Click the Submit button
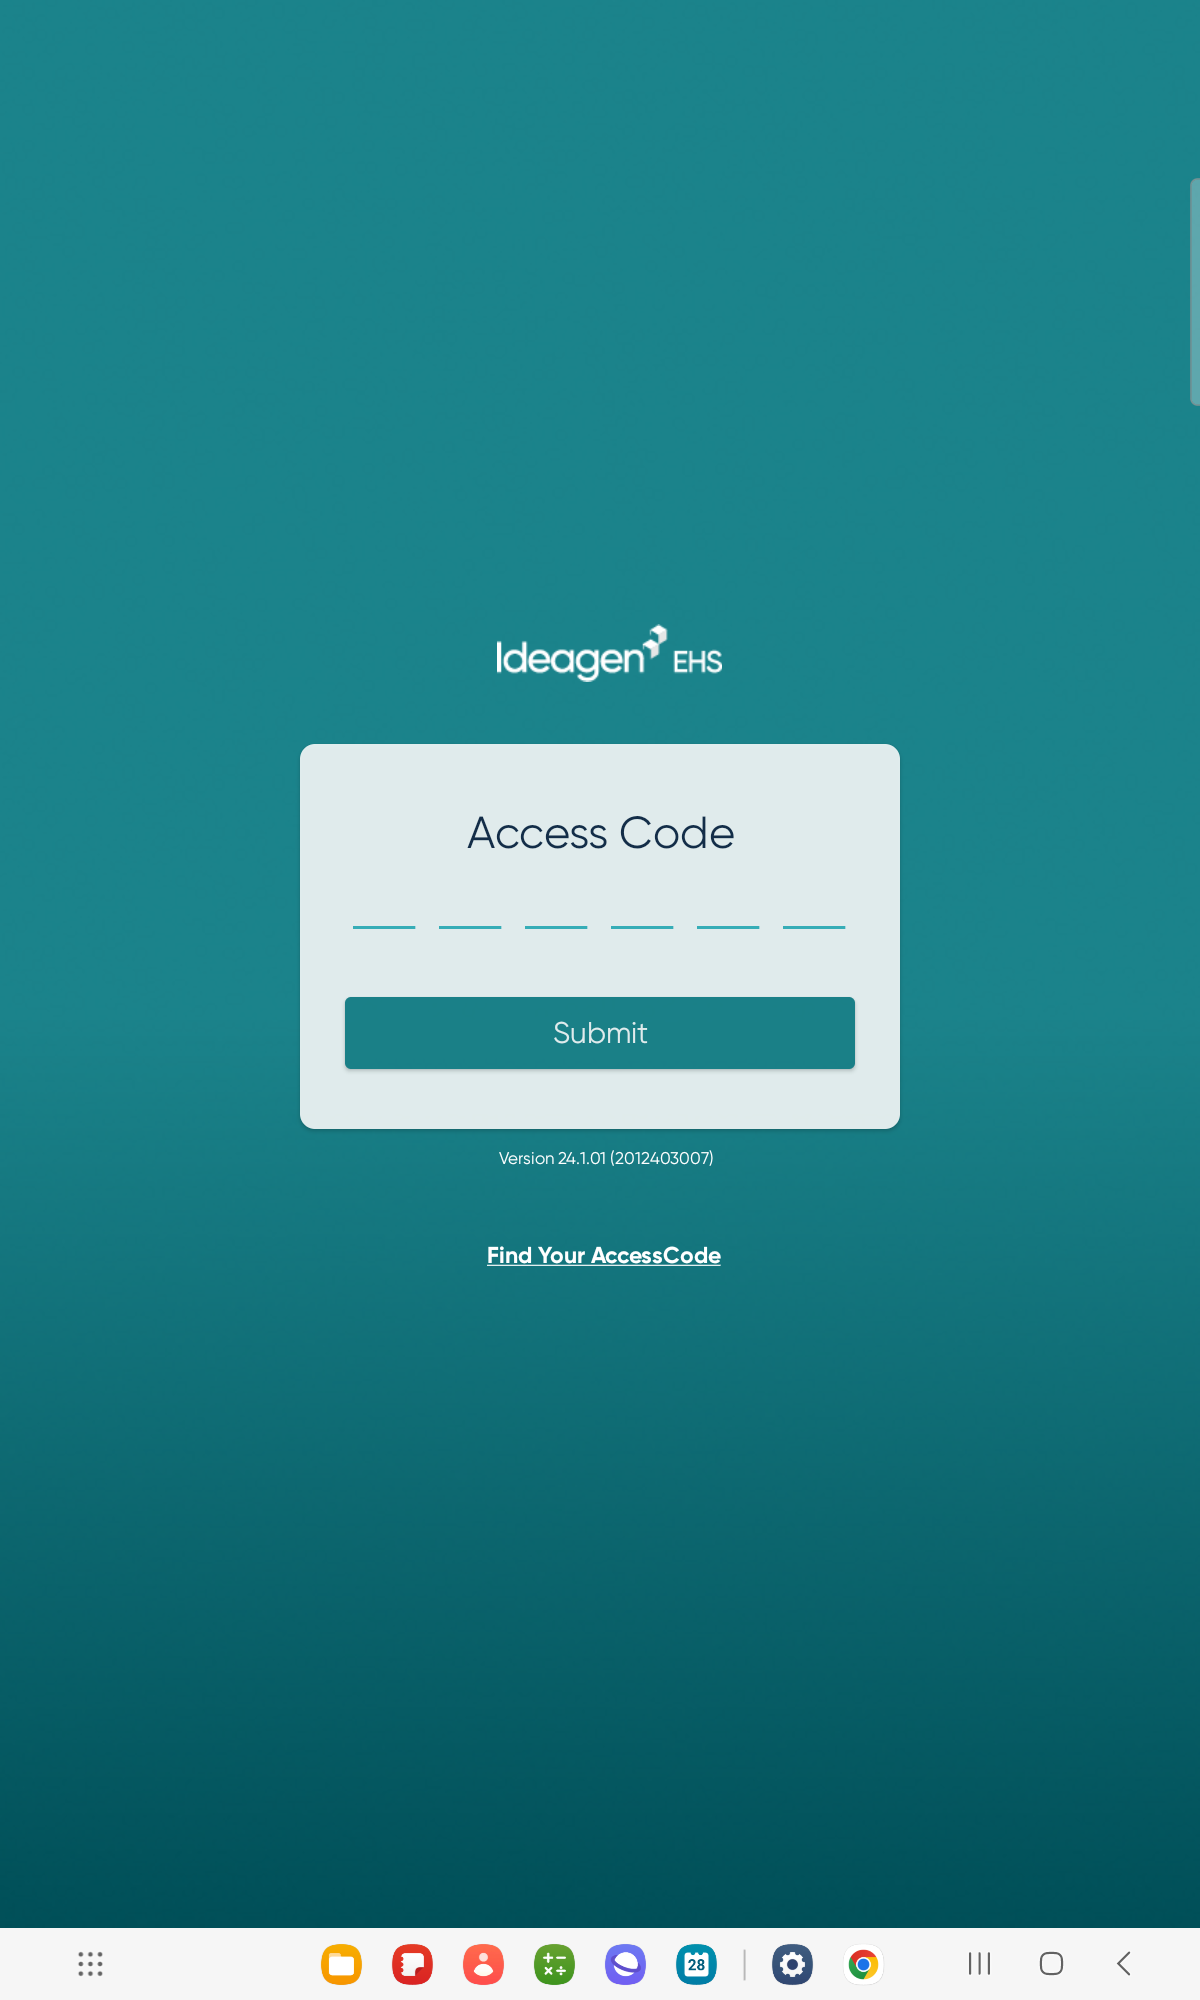Image resolution: width=1200 pixels, height=2000 pixels. (x=600, y=1033)
